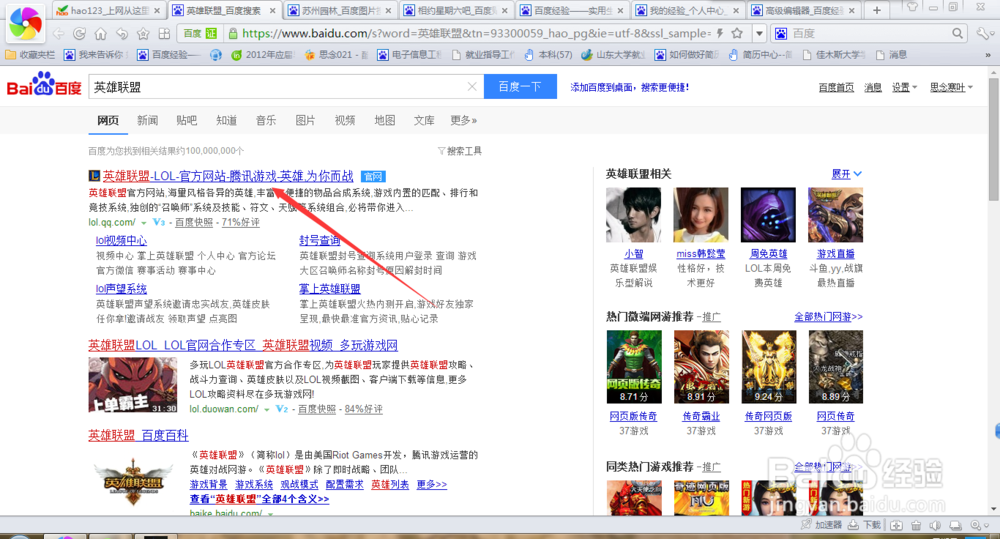Click the Baidu logo
The height and width of the screenshot is (539, 1000).
pos(44,85)
